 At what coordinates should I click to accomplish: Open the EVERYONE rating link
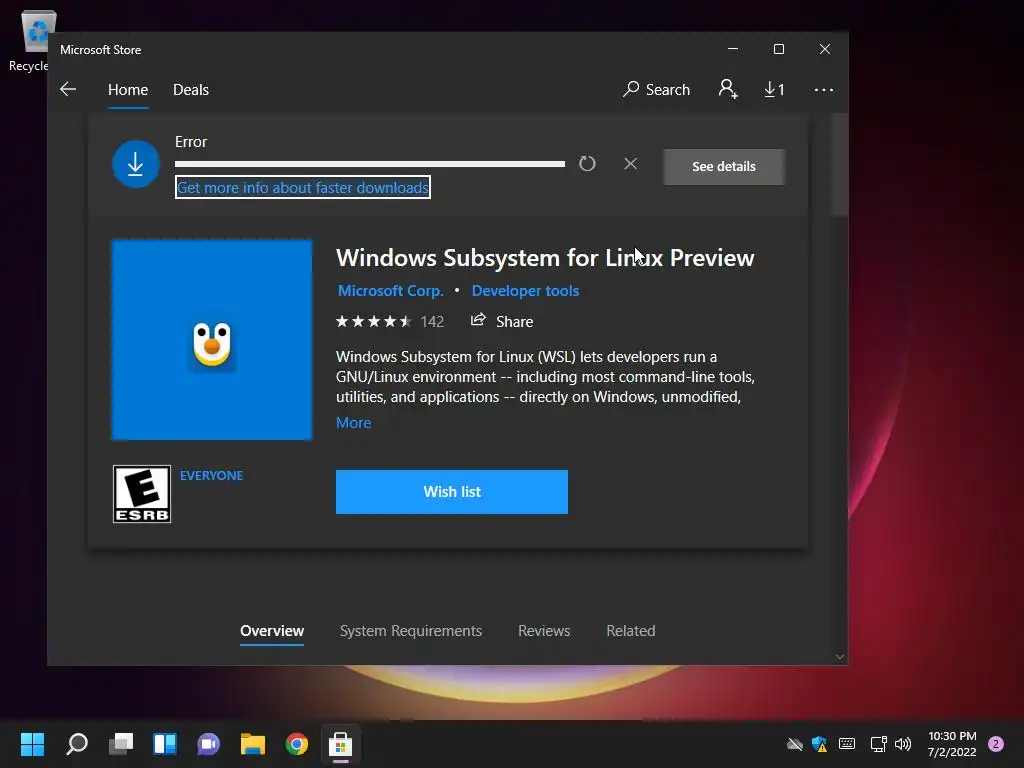pos(212,475)
